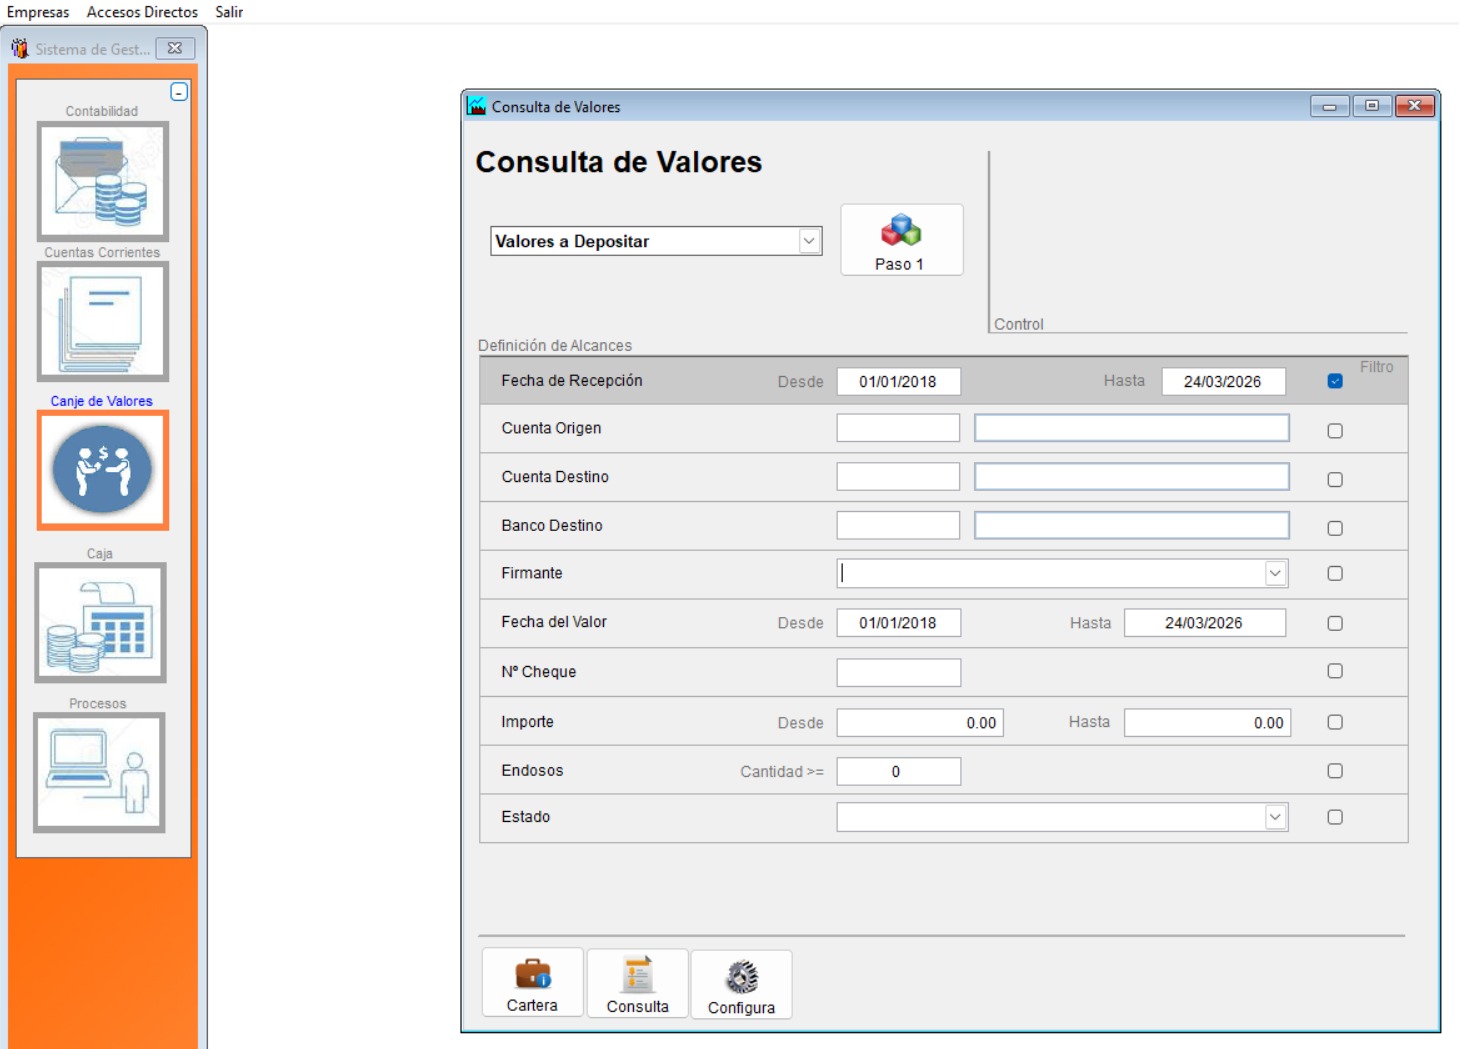This screenshot has height=1049, width=1459.
Task: Collapse the Sistema de Gestión panel
Action: click(x=179, y=93)
